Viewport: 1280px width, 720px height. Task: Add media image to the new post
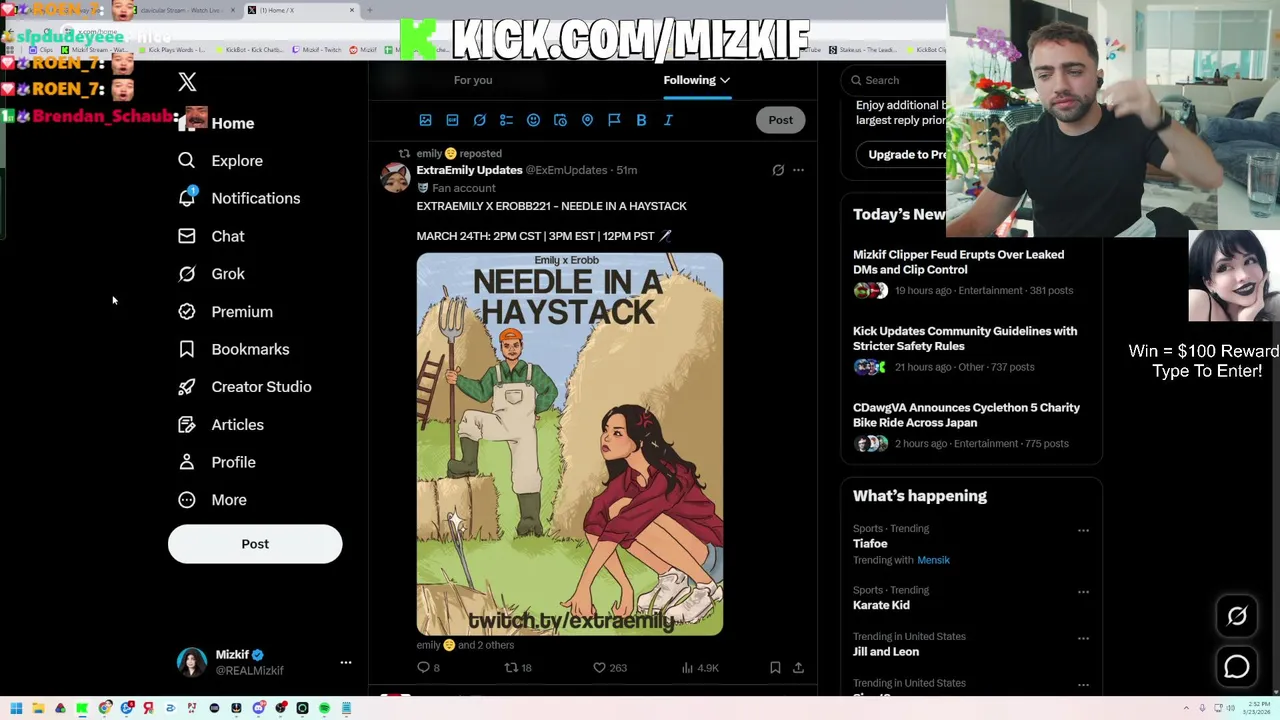pos(425,120)
